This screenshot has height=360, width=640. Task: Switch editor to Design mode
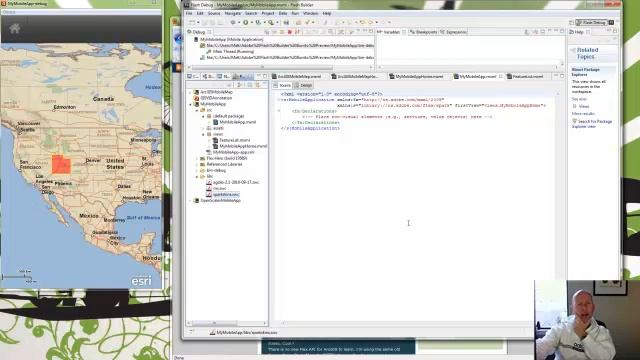pos(304,85)
